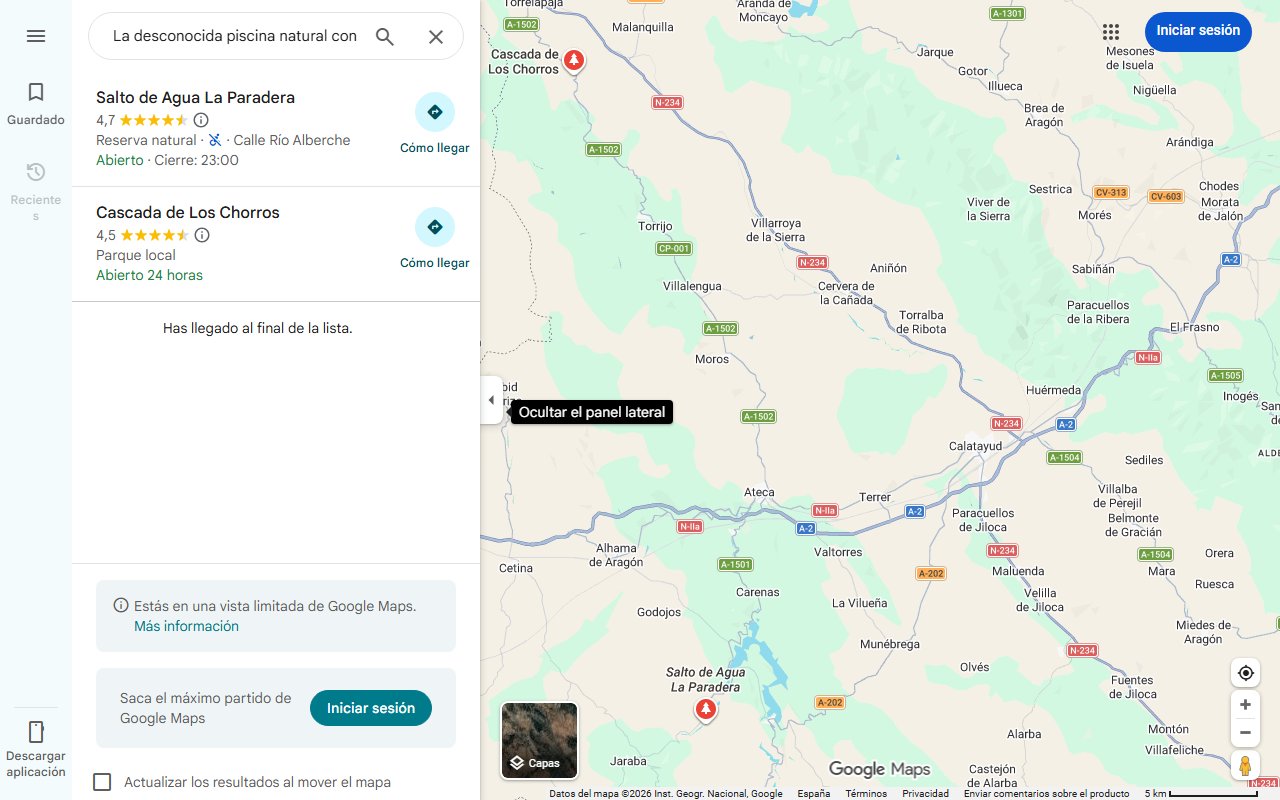Open the Privacidad footer link

(x=926, y=793)
